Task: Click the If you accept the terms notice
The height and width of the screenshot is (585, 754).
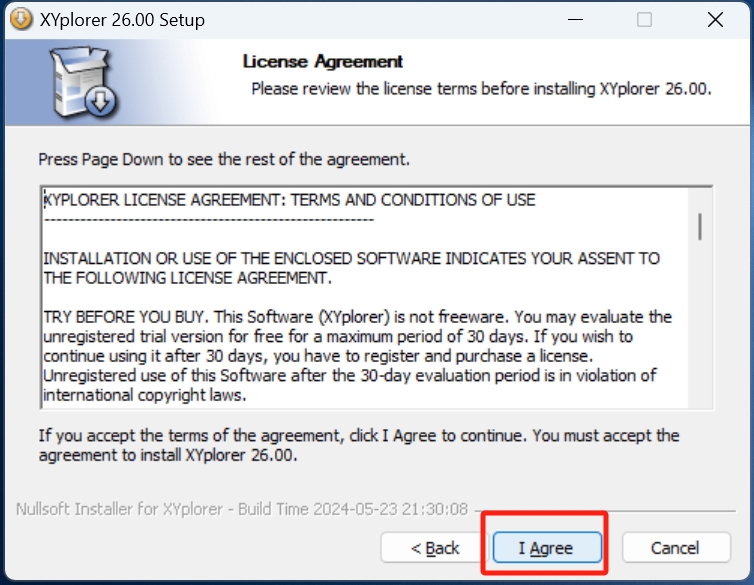Action: point(358,445)
